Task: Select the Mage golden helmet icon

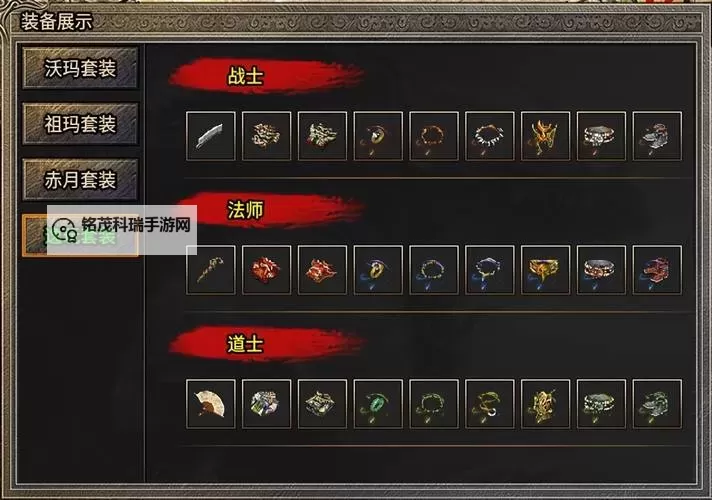Action: click(545, 270)
